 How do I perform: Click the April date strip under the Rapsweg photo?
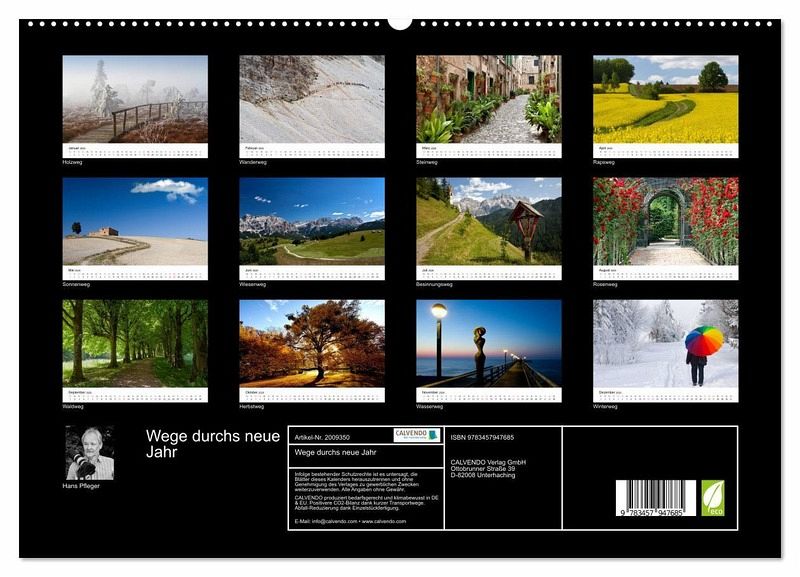pos(665,150)
